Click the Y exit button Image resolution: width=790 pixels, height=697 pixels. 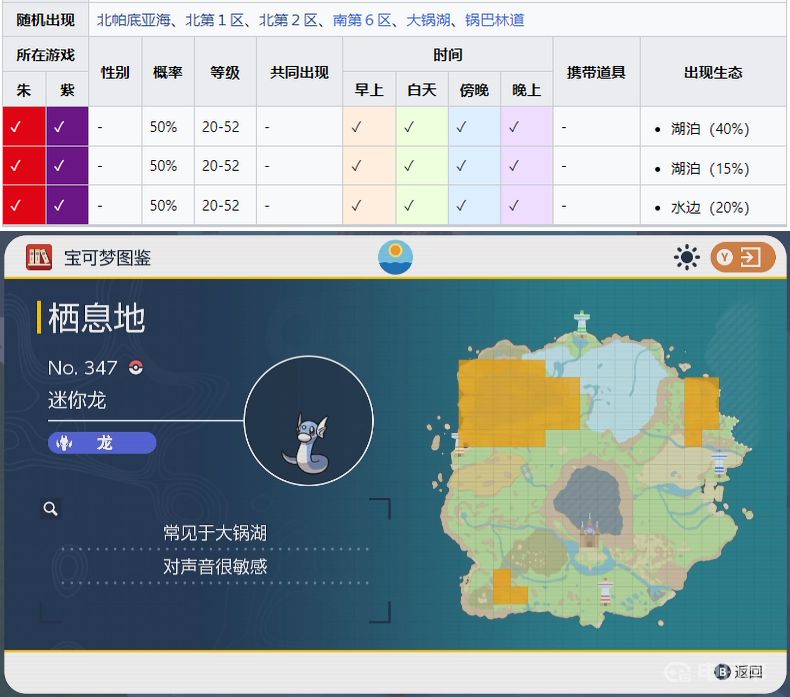pyautogui.click(x=743, y=258)
